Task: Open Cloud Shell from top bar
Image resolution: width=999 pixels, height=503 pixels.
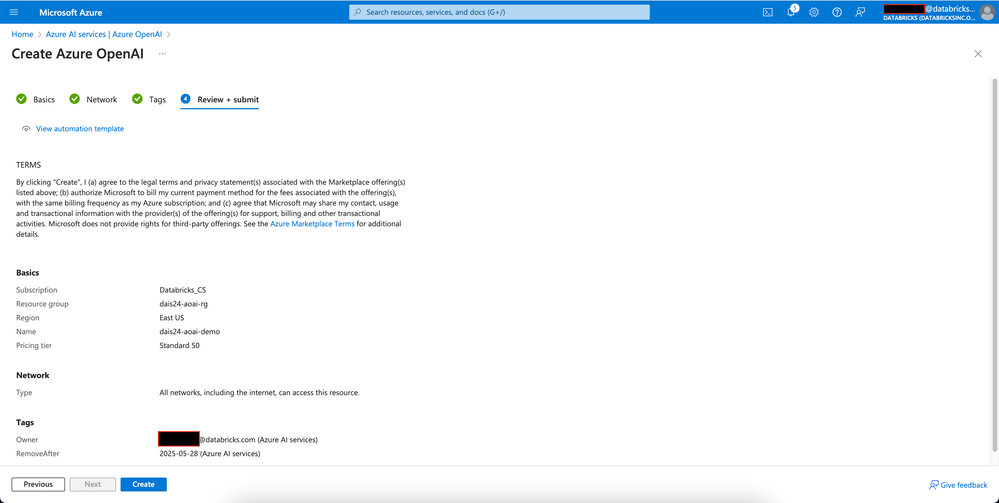Action: point(768,12)
